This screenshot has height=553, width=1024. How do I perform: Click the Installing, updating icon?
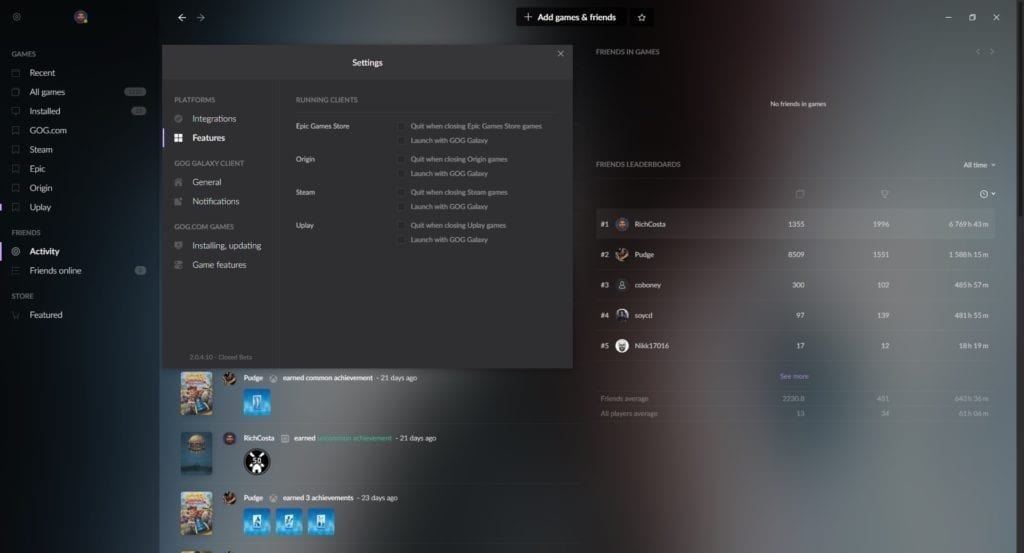[178, 245]
